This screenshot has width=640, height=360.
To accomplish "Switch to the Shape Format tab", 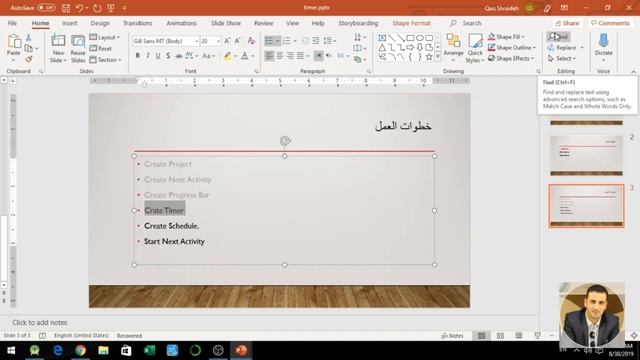I will point(411,23).
